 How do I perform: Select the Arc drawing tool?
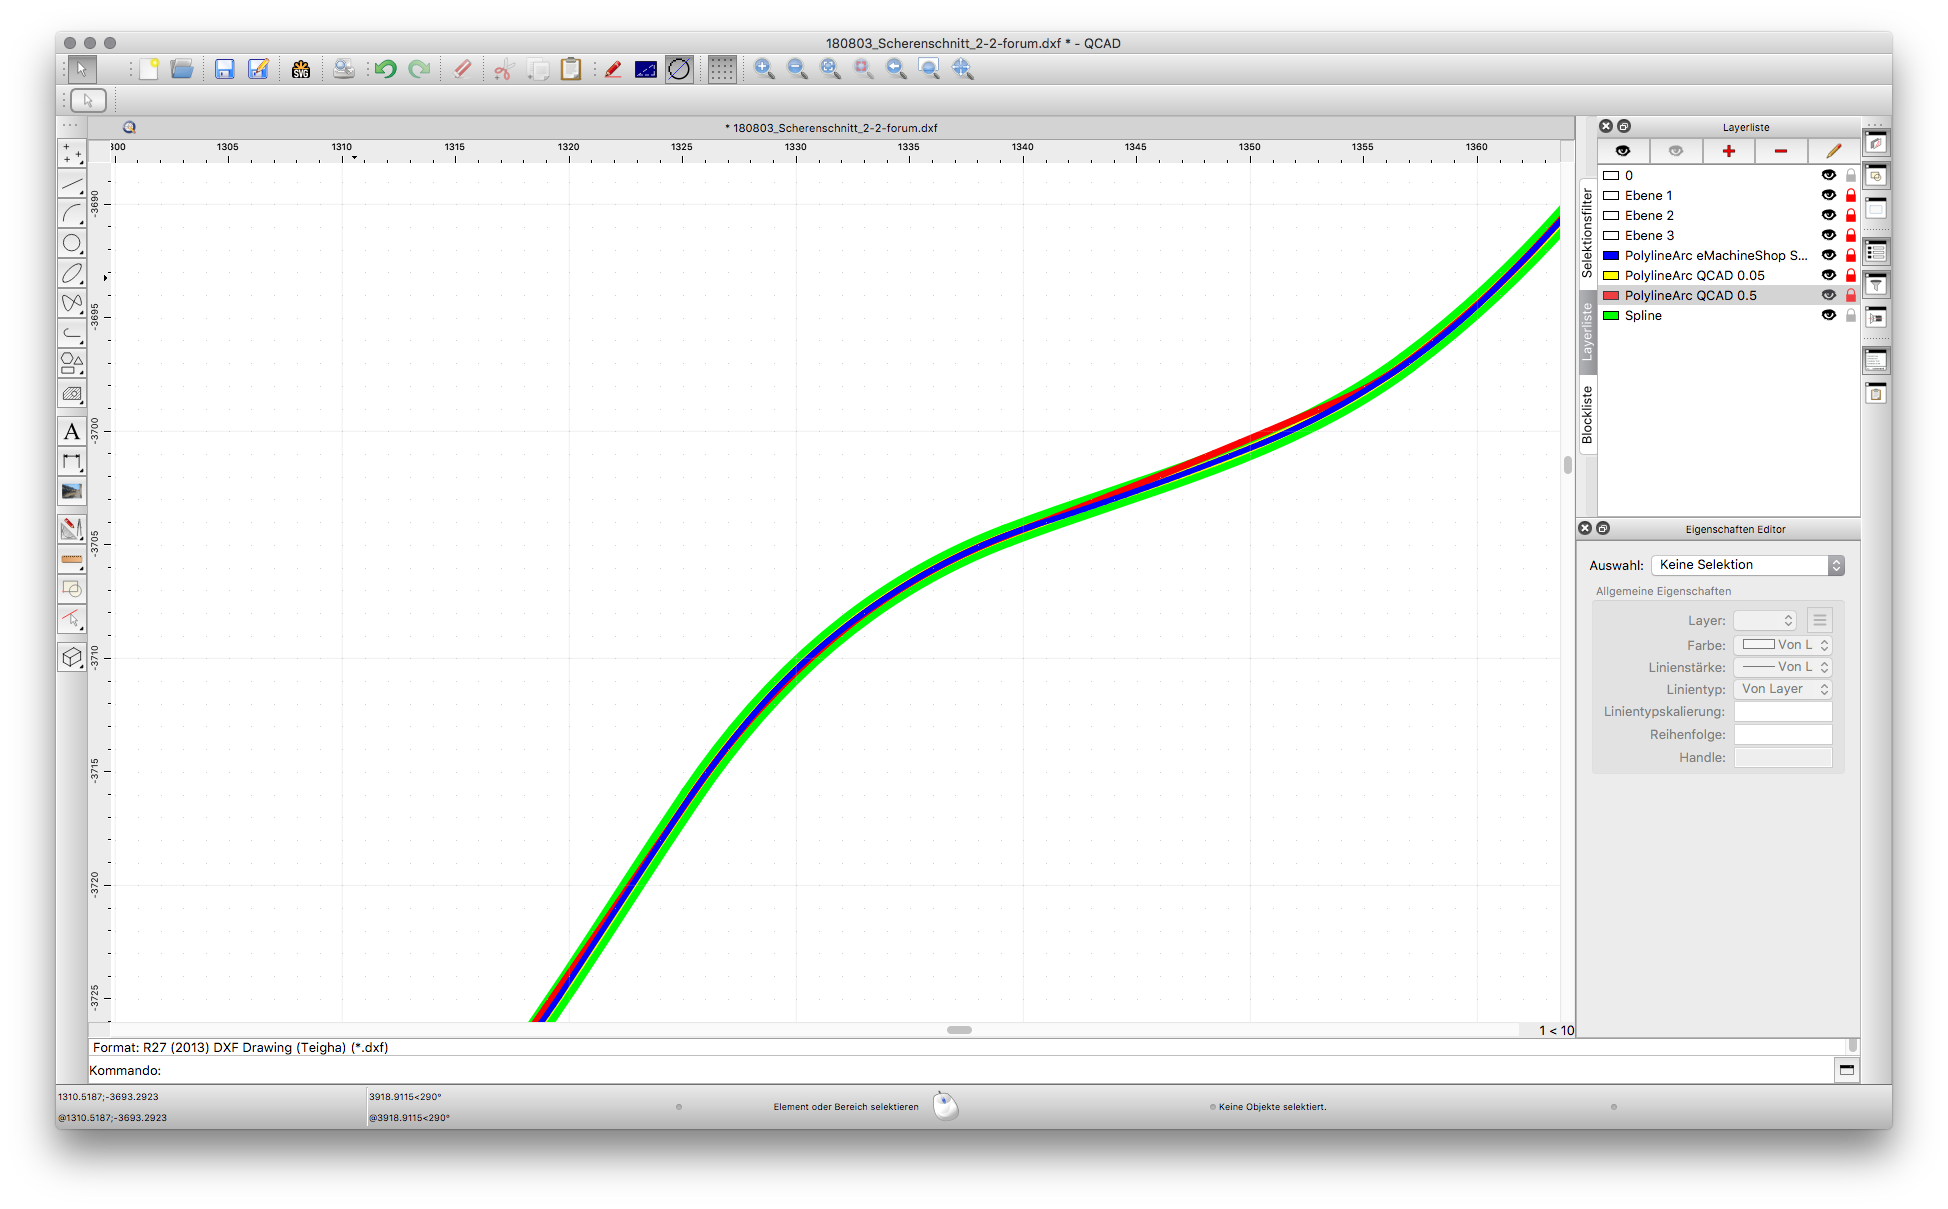point(72,214)
